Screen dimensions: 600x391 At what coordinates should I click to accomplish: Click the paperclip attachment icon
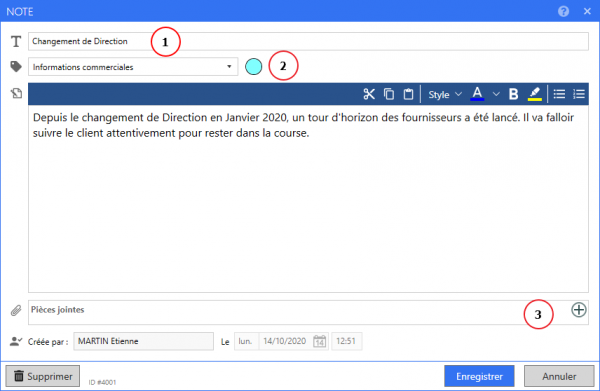(x=16, y=310)
